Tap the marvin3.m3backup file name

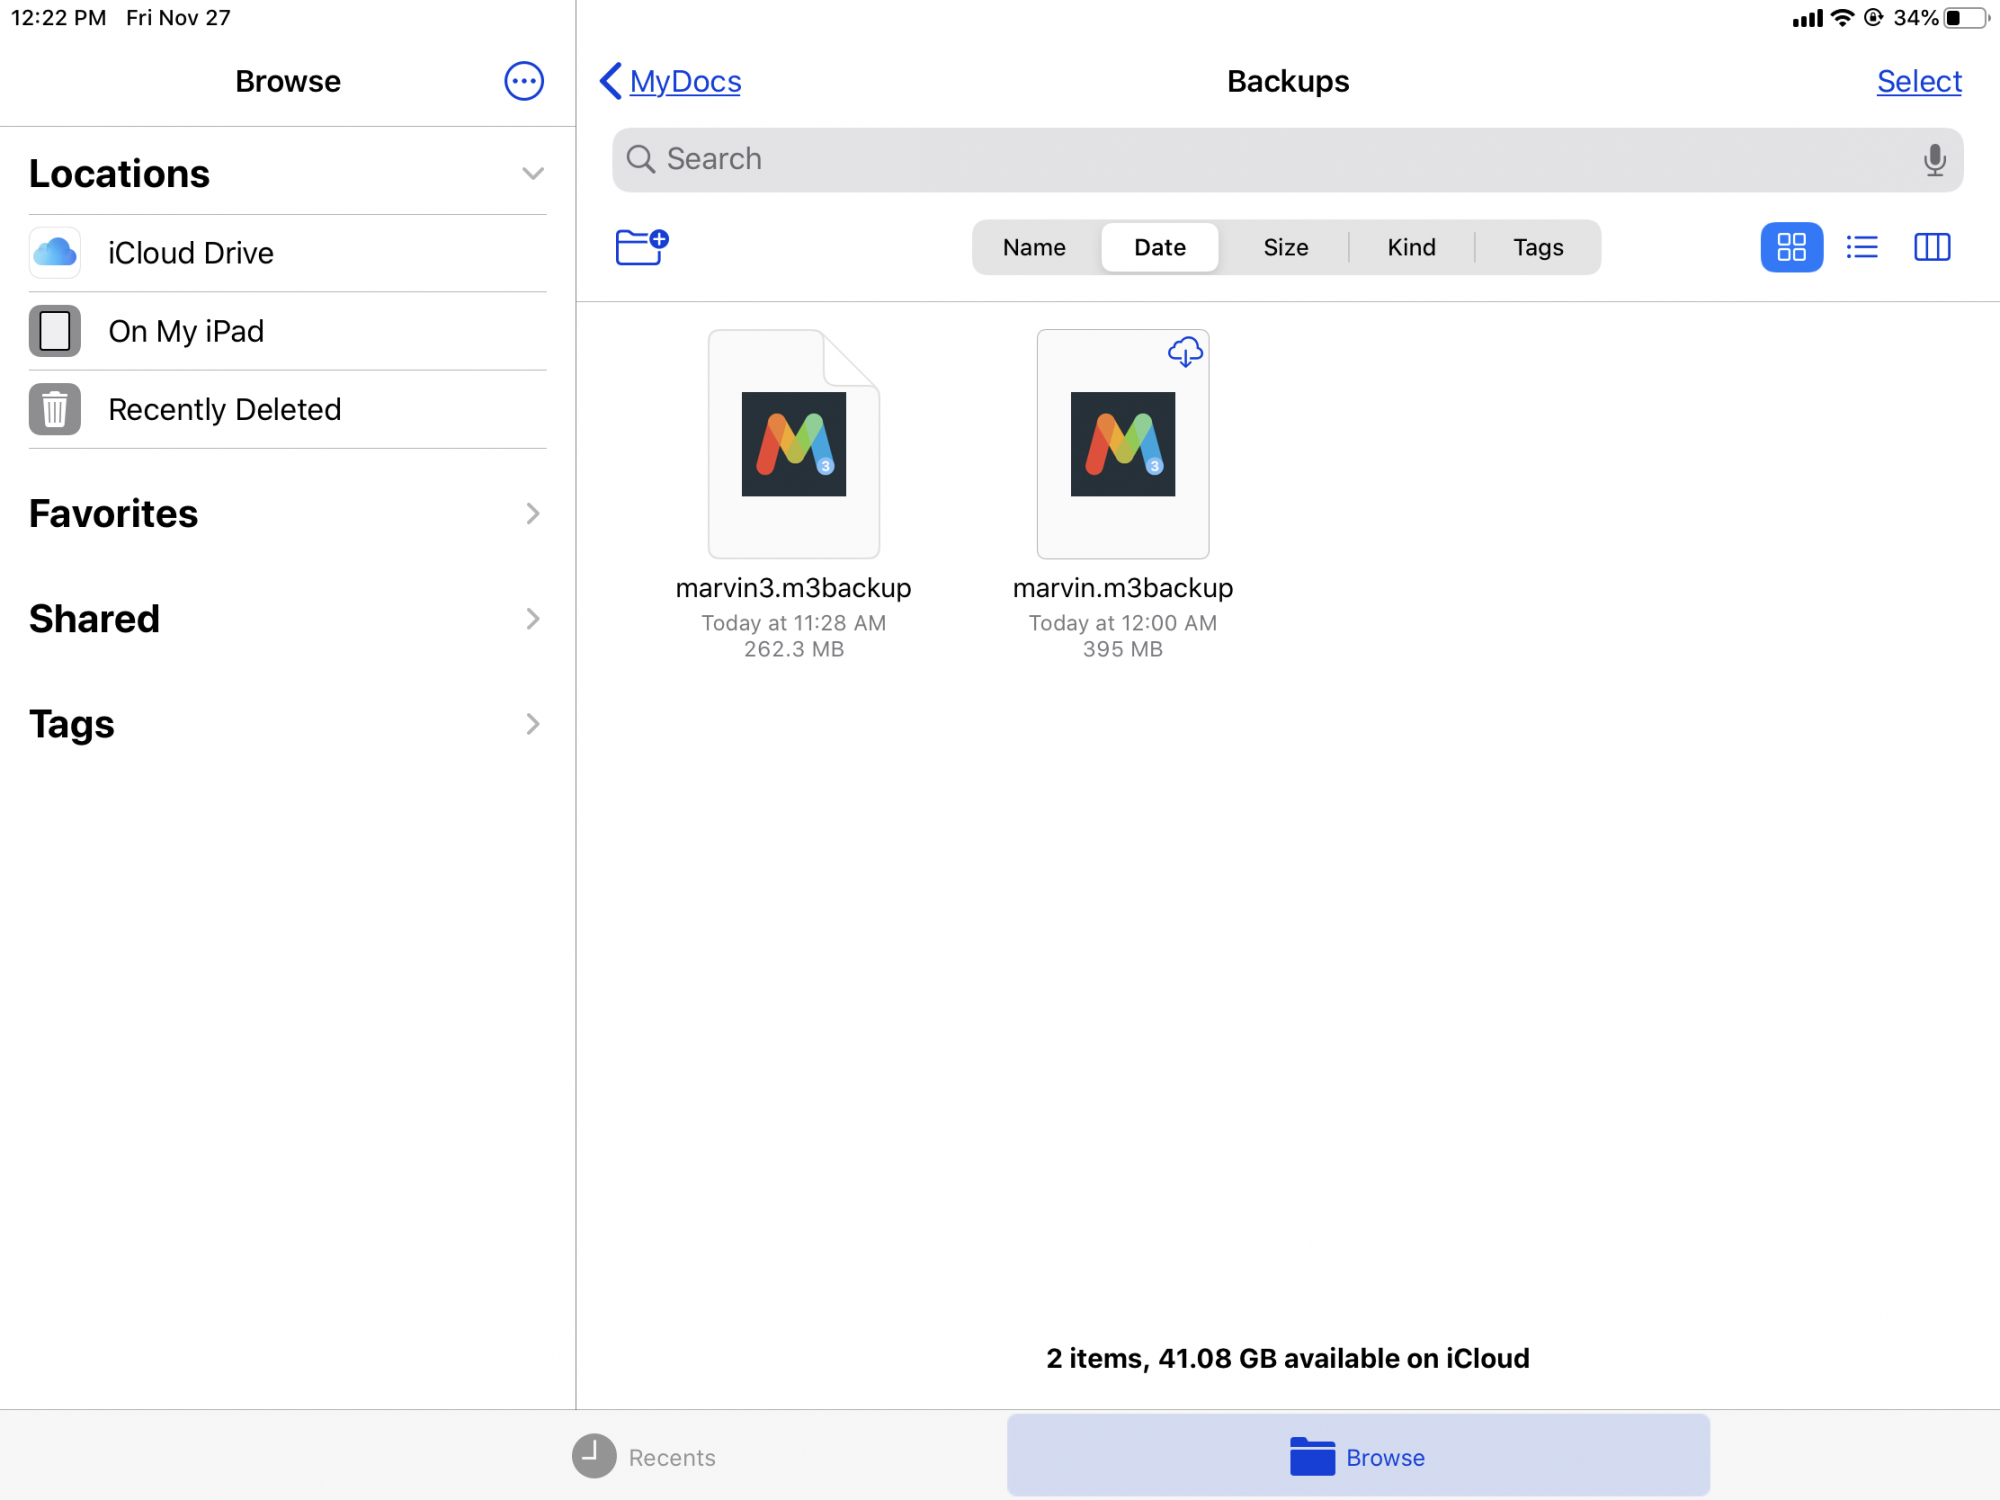tap(793, 588)
